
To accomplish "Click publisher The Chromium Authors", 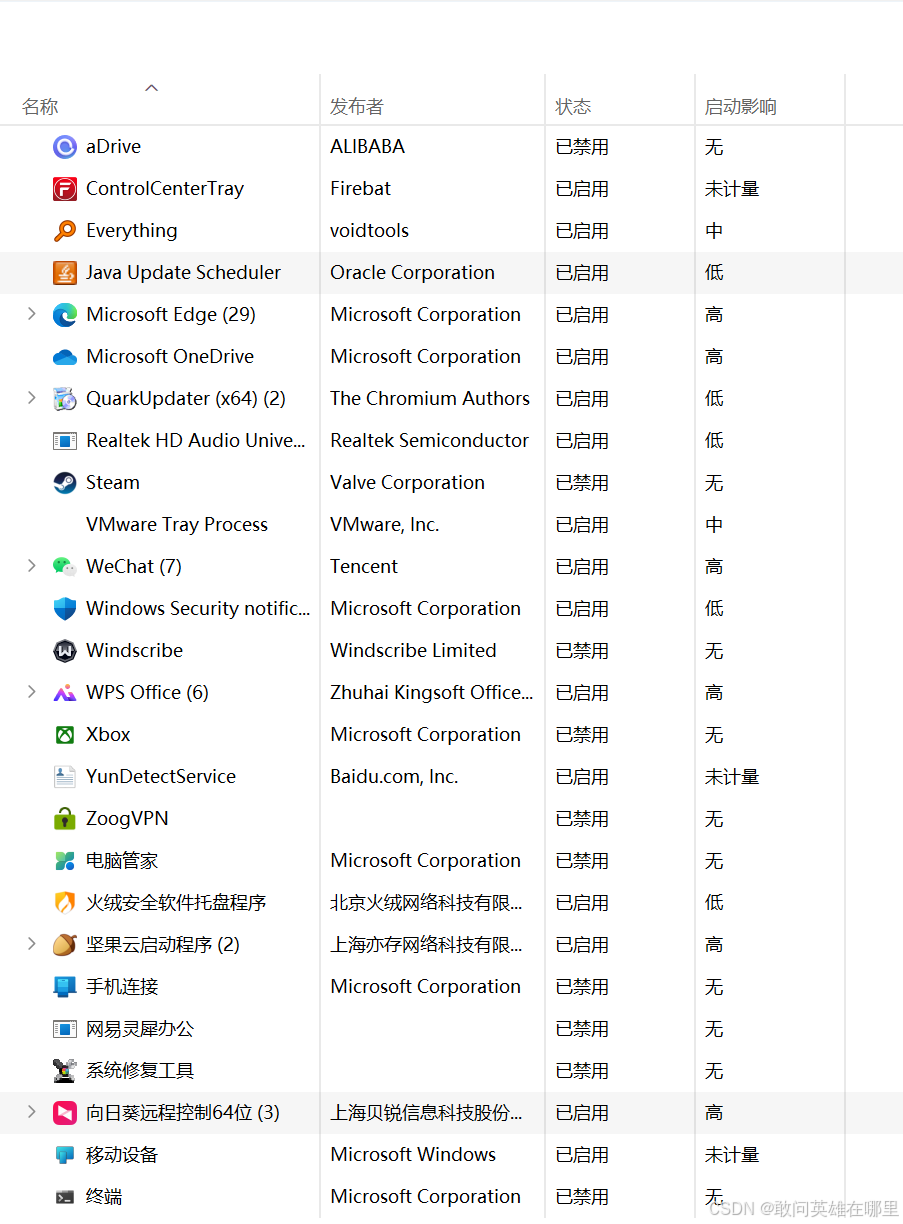I will pyautogui.click(x=430, y=399).
